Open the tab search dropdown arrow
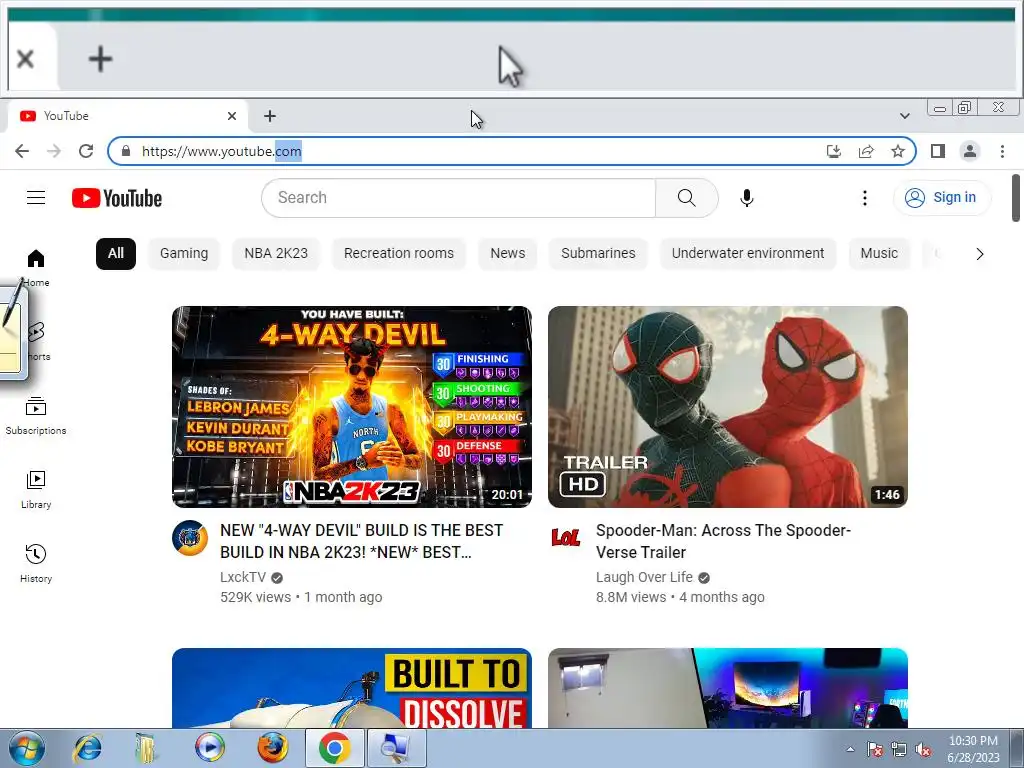 coord(904,116)
